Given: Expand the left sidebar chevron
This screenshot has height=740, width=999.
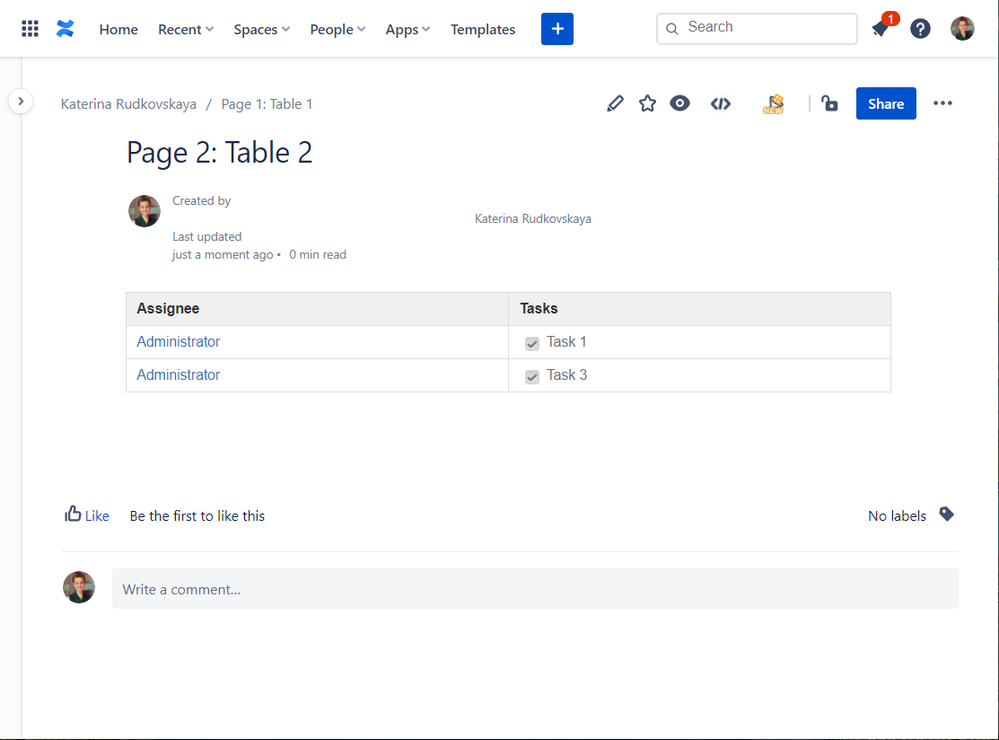Looking at the screenshot, I should click(x=21, y=101).
